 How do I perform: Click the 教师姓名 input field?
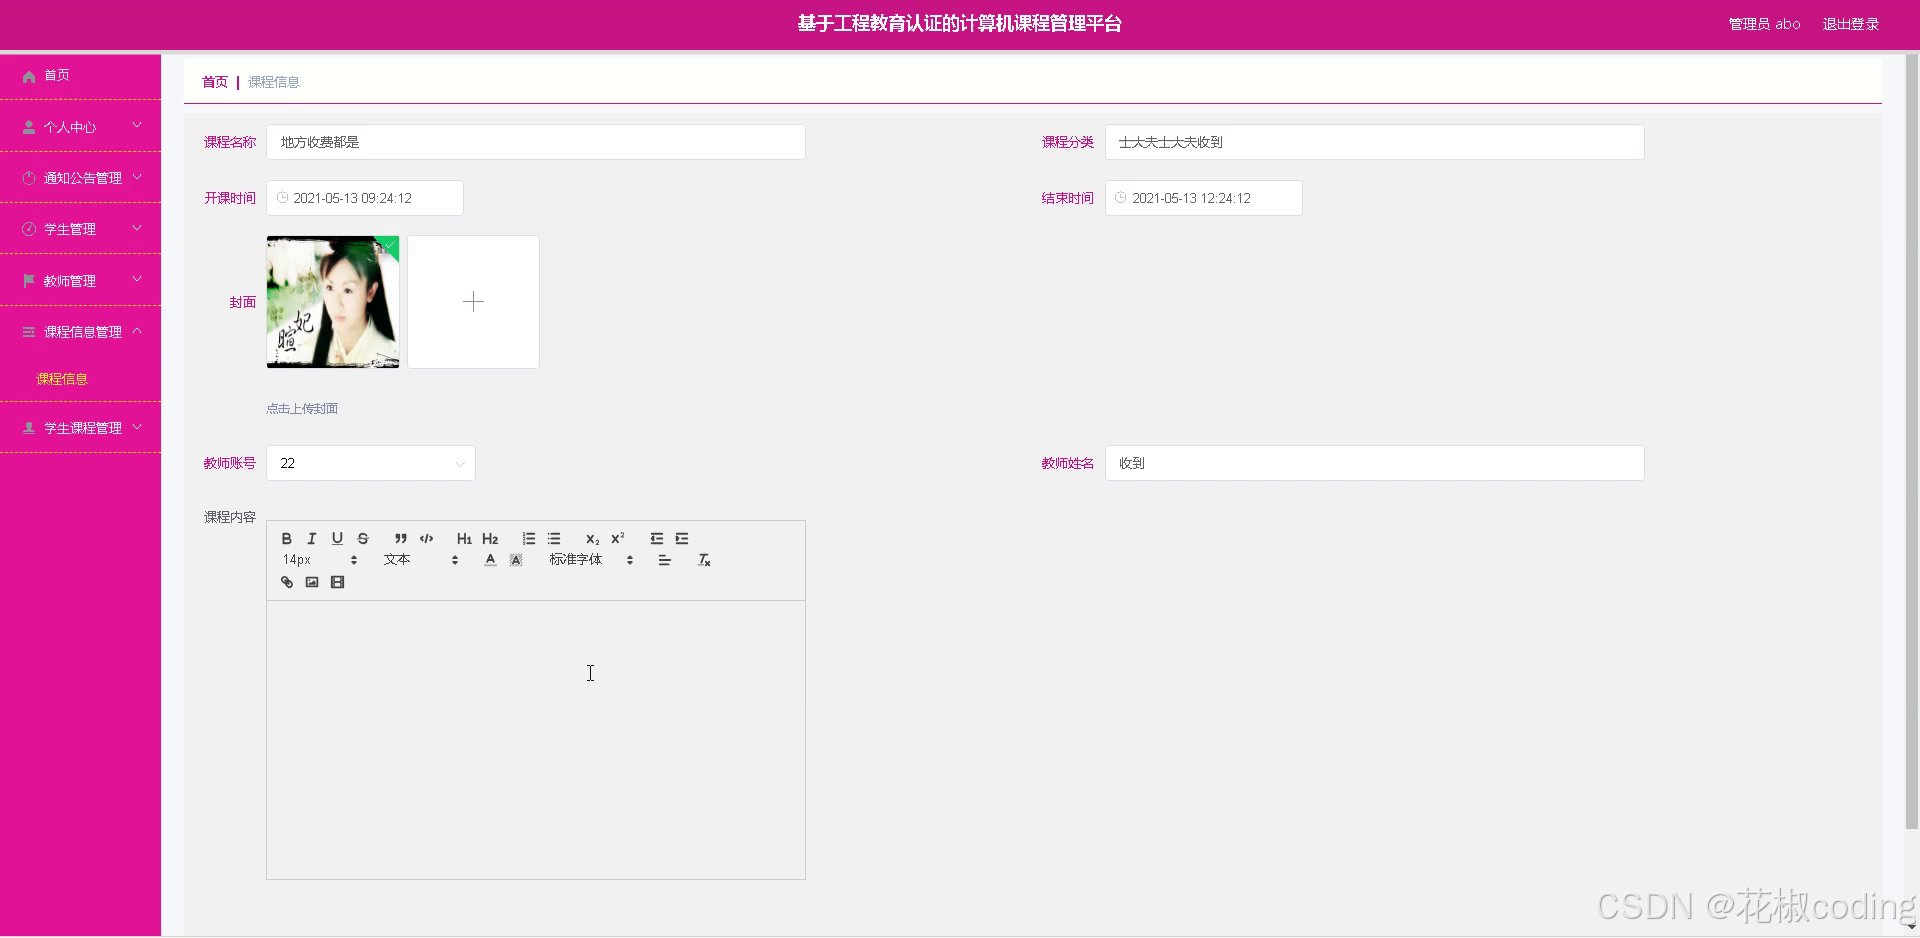tap(1374, 463)
